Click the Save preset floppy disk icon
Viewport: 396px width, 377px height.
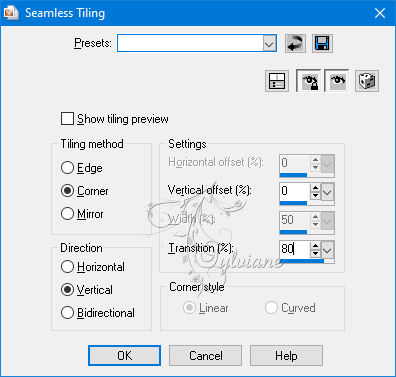pyautogui.click(x=322, y=43)
